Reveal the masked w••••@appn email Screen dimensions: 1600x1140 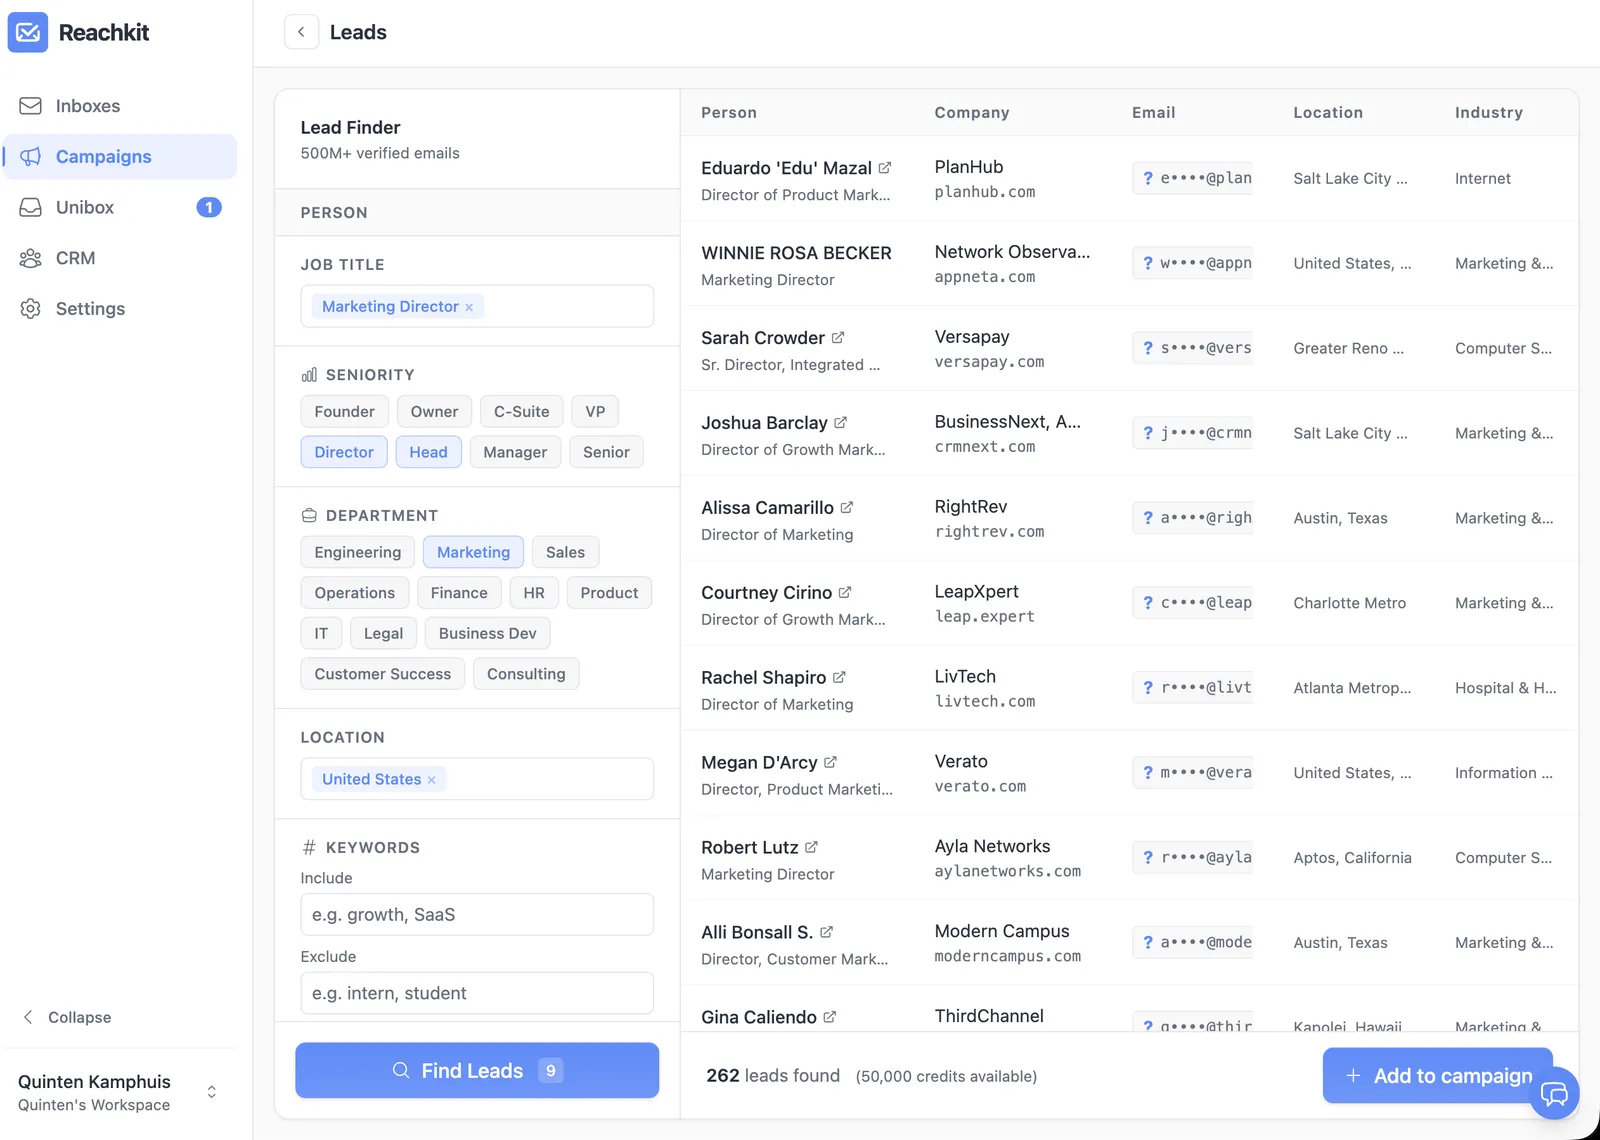pos(1192,263)
